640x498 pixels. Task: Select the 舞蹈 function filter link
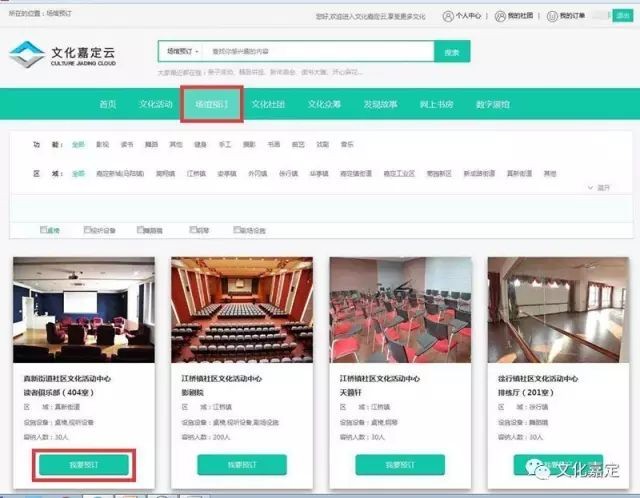click(x=151, y=144)
